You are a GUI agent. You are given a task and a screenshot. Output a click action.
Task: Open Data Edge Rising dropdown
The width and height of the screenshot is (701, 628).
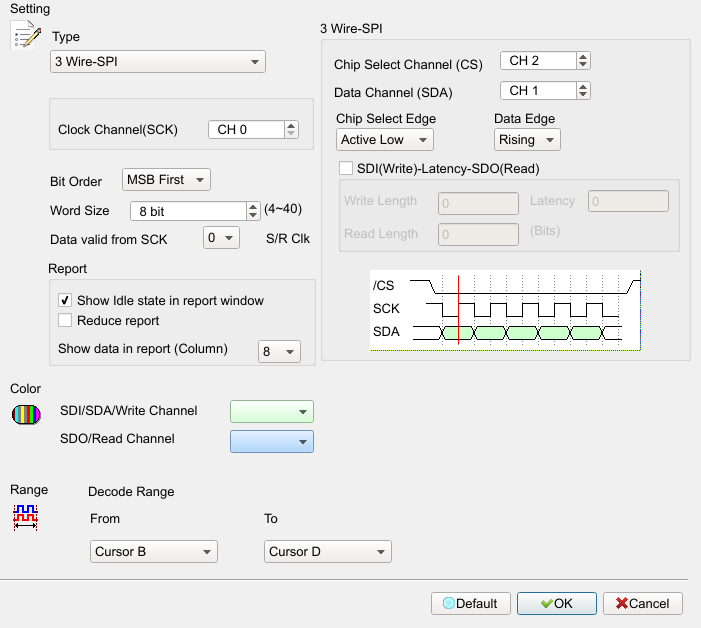click(x=527, y=140)
